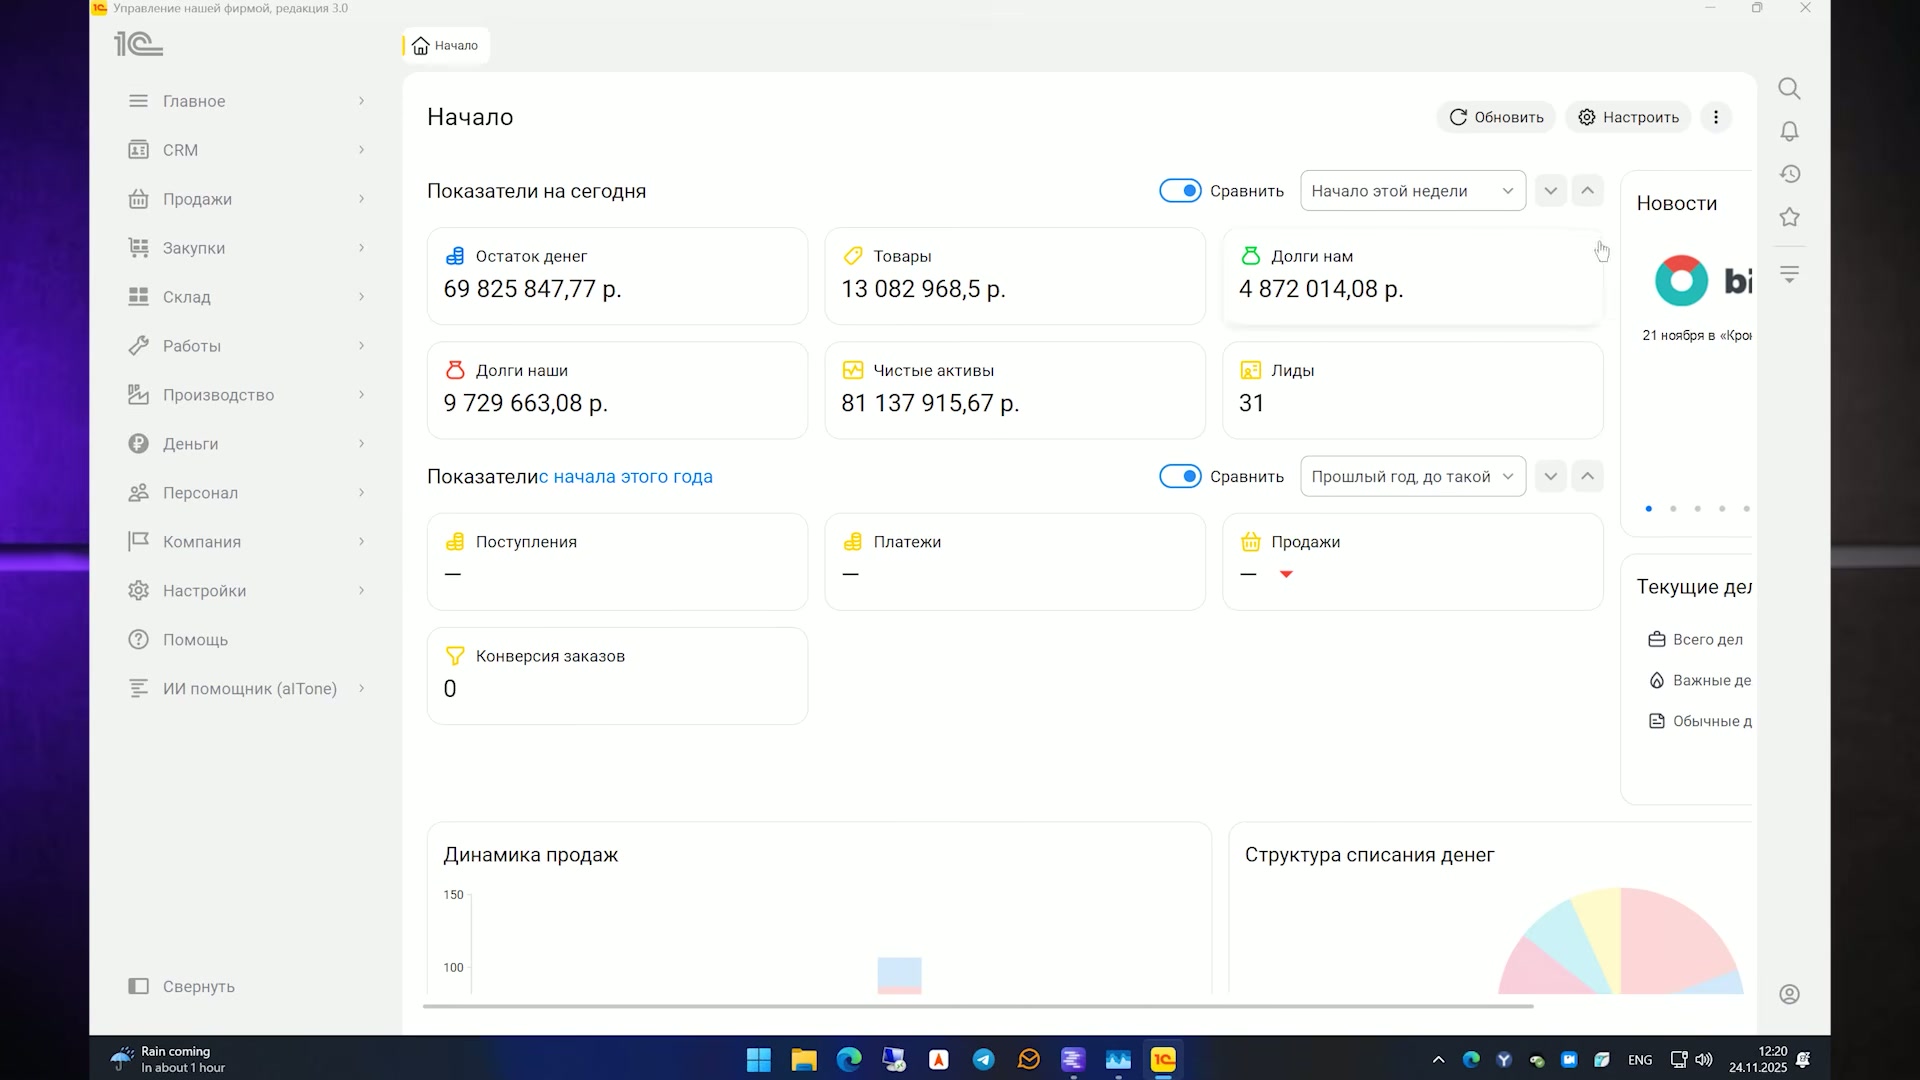Open the Деньги menu item
The image size is (1920, 1080).
click(x=246, y=444)
